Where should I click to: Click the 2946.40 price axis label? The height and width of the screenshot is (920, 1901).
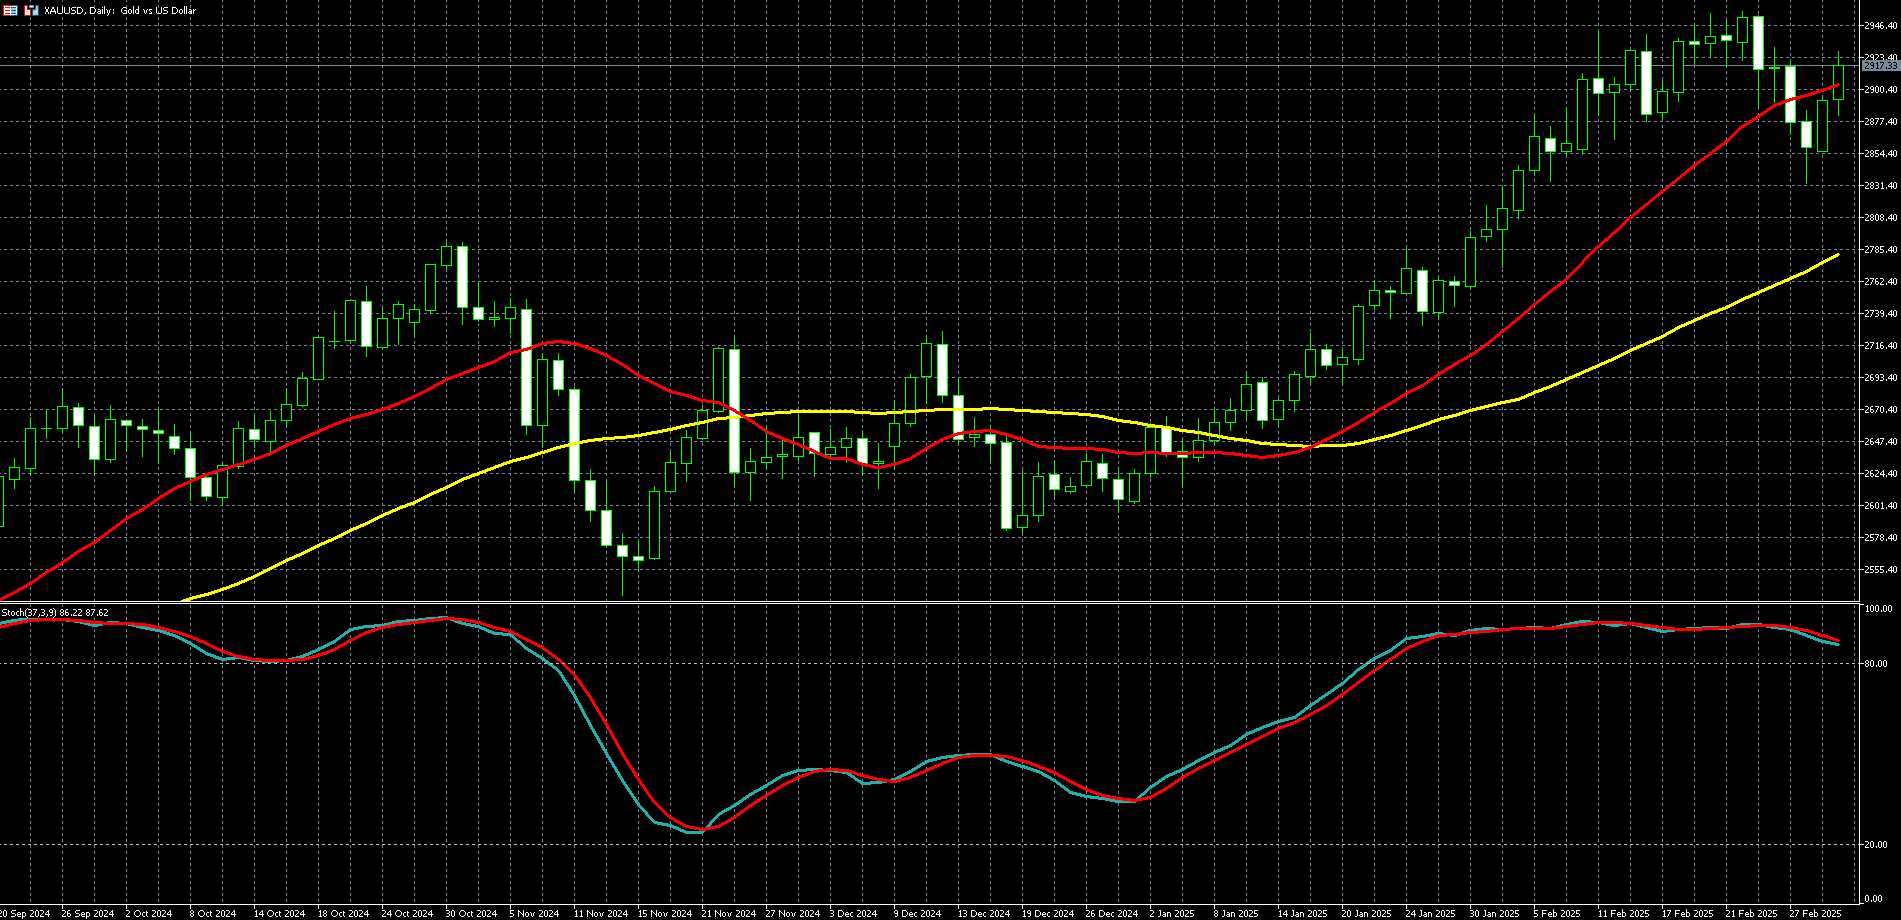(1880, 26)
